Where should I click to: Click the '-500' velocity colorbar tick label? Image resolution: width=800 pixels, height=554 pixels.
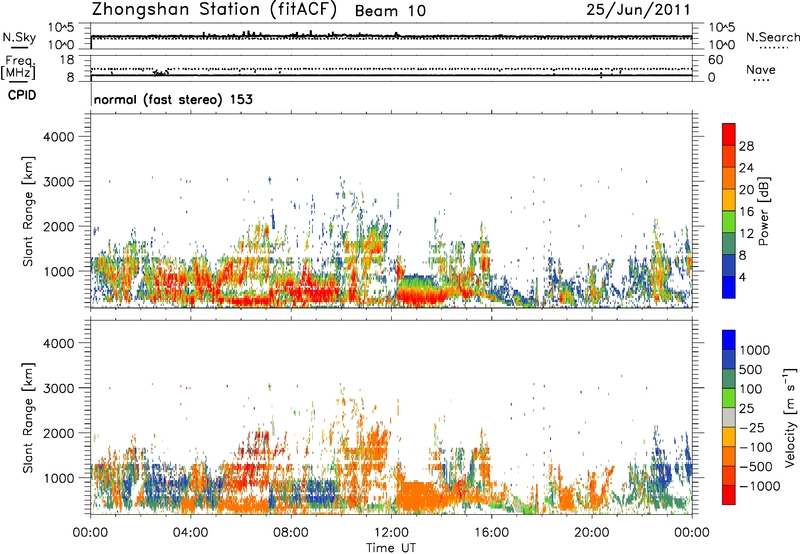coord(756,466)
